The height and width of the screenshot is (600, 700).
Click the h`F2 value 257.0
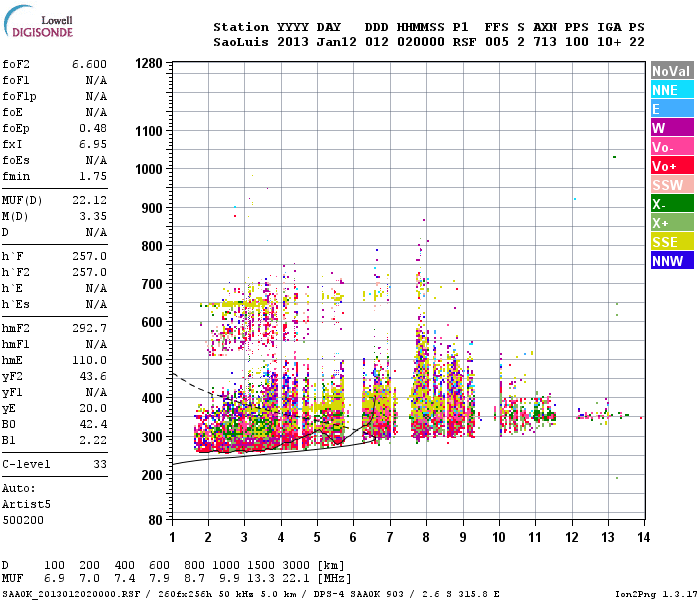coord(89,272)
